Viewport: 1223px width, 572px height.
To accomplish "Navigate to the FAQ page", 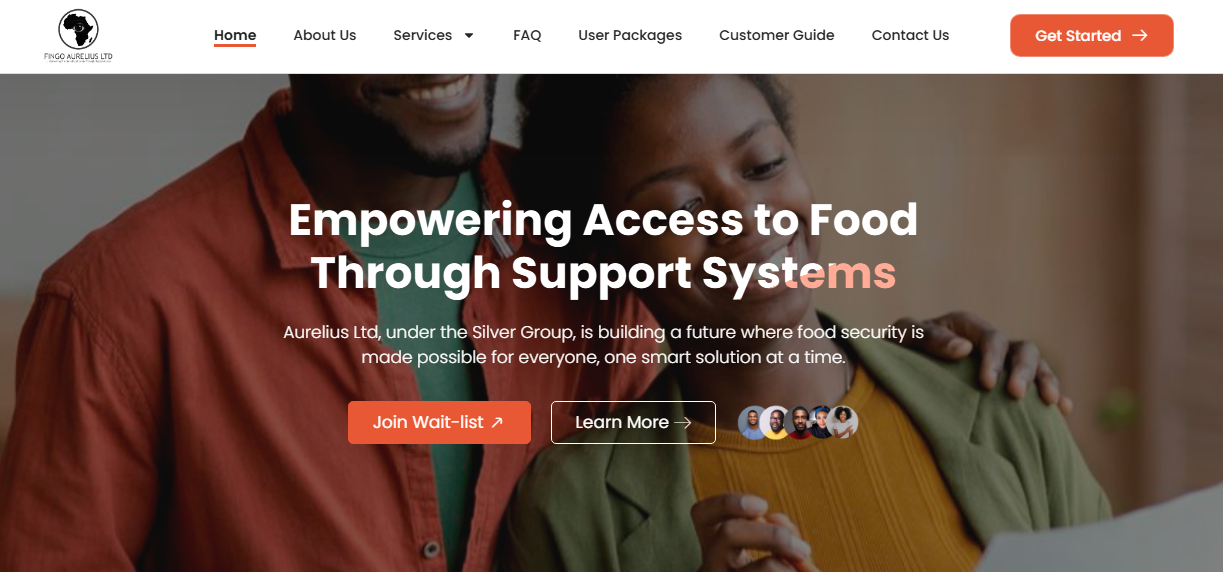I will [x=527, y=35].
